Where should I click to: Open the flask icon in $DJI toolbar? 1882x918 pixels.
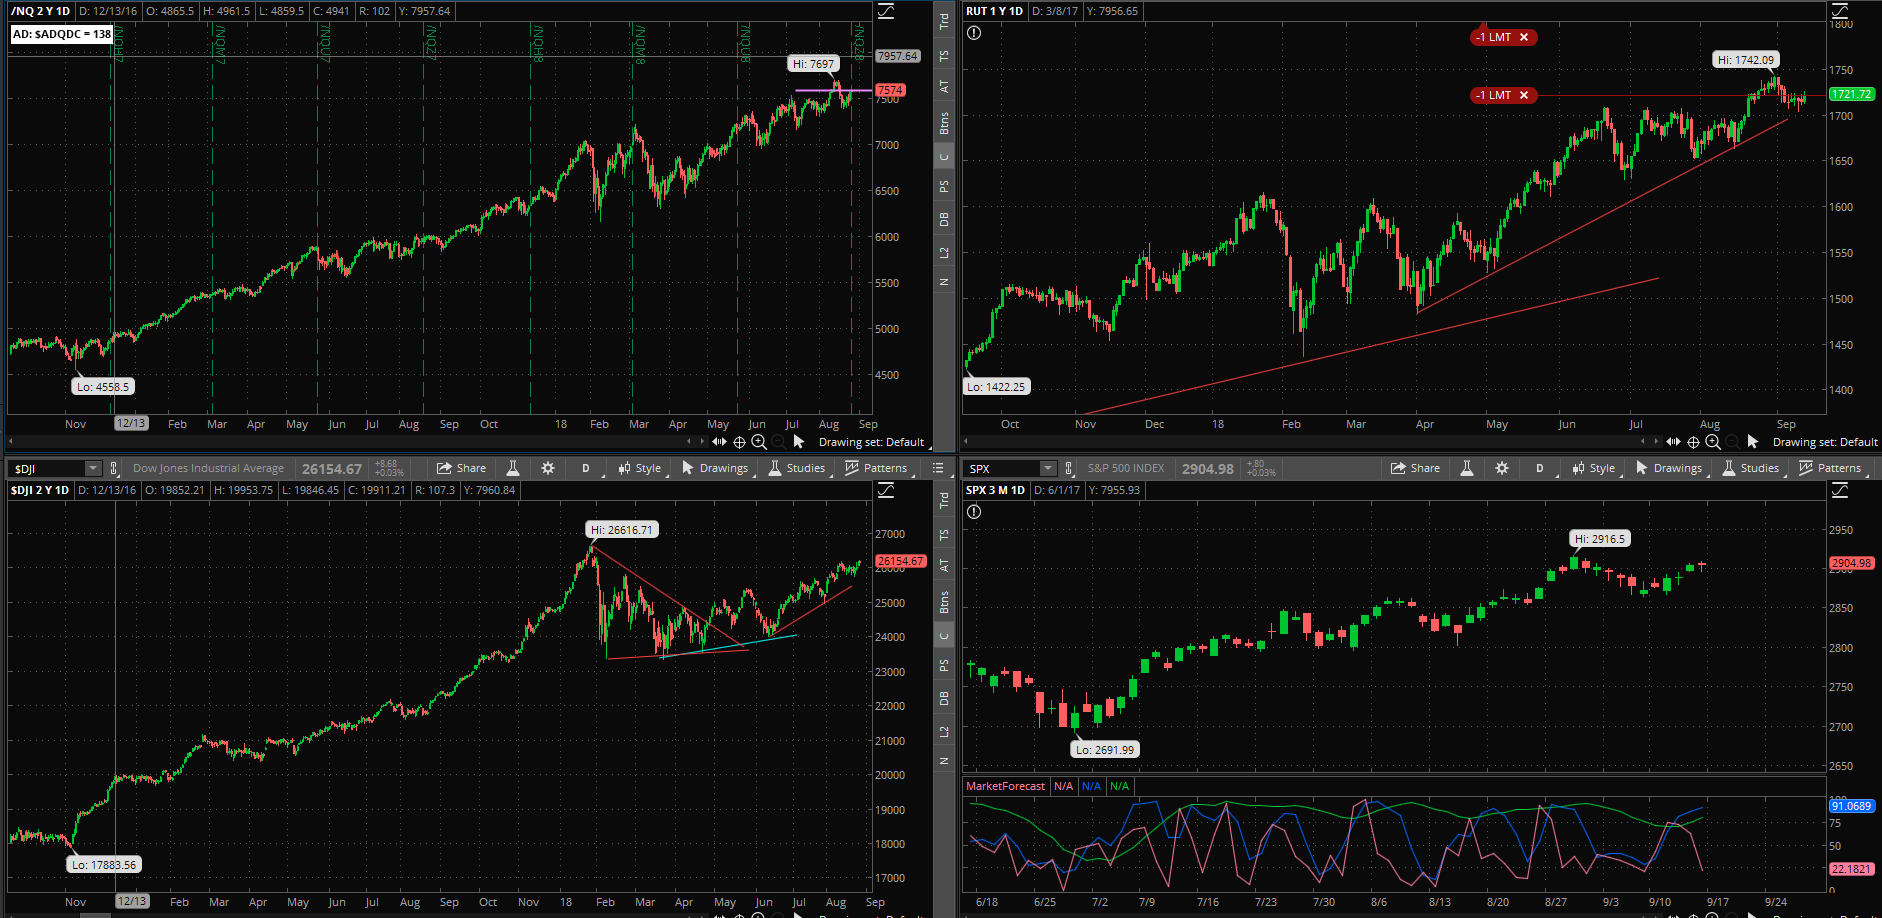point(513,468)
